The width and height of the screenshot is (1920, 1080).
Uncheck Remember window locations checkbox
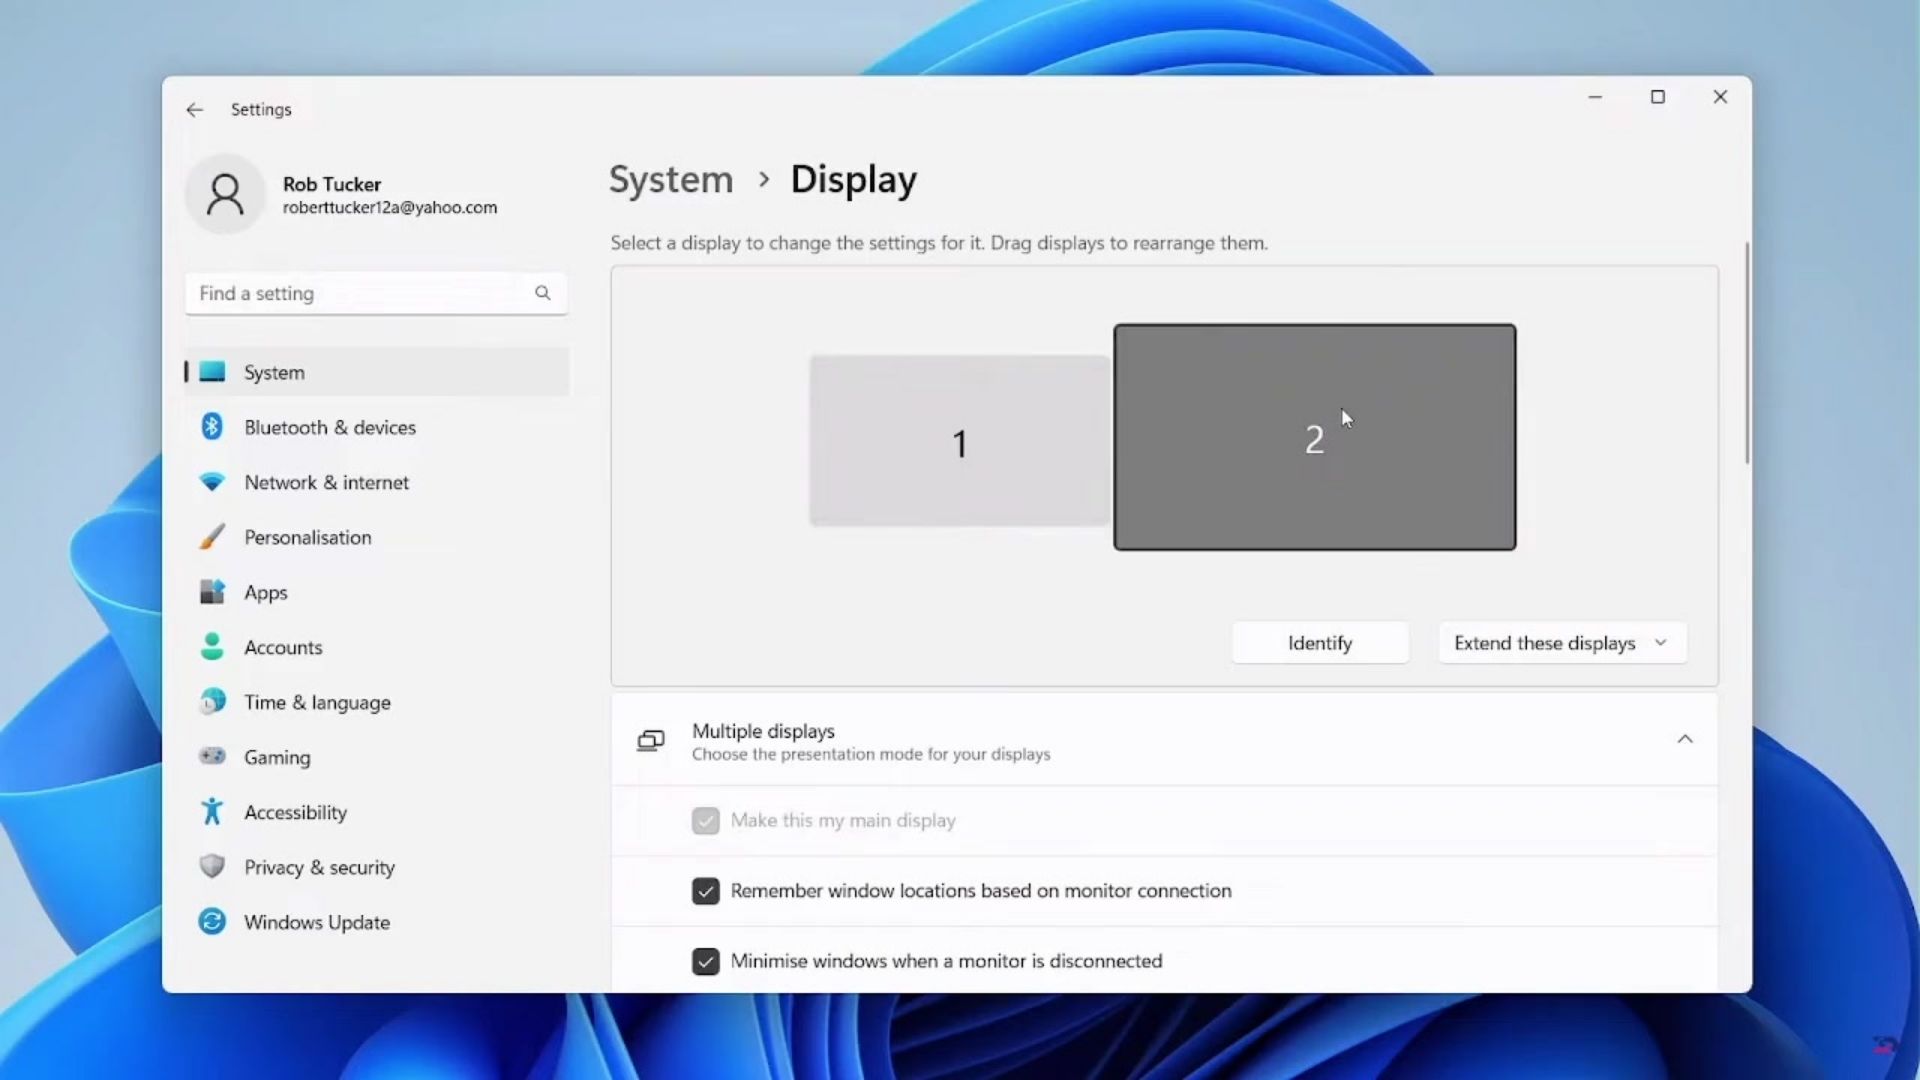pos(705,891)
